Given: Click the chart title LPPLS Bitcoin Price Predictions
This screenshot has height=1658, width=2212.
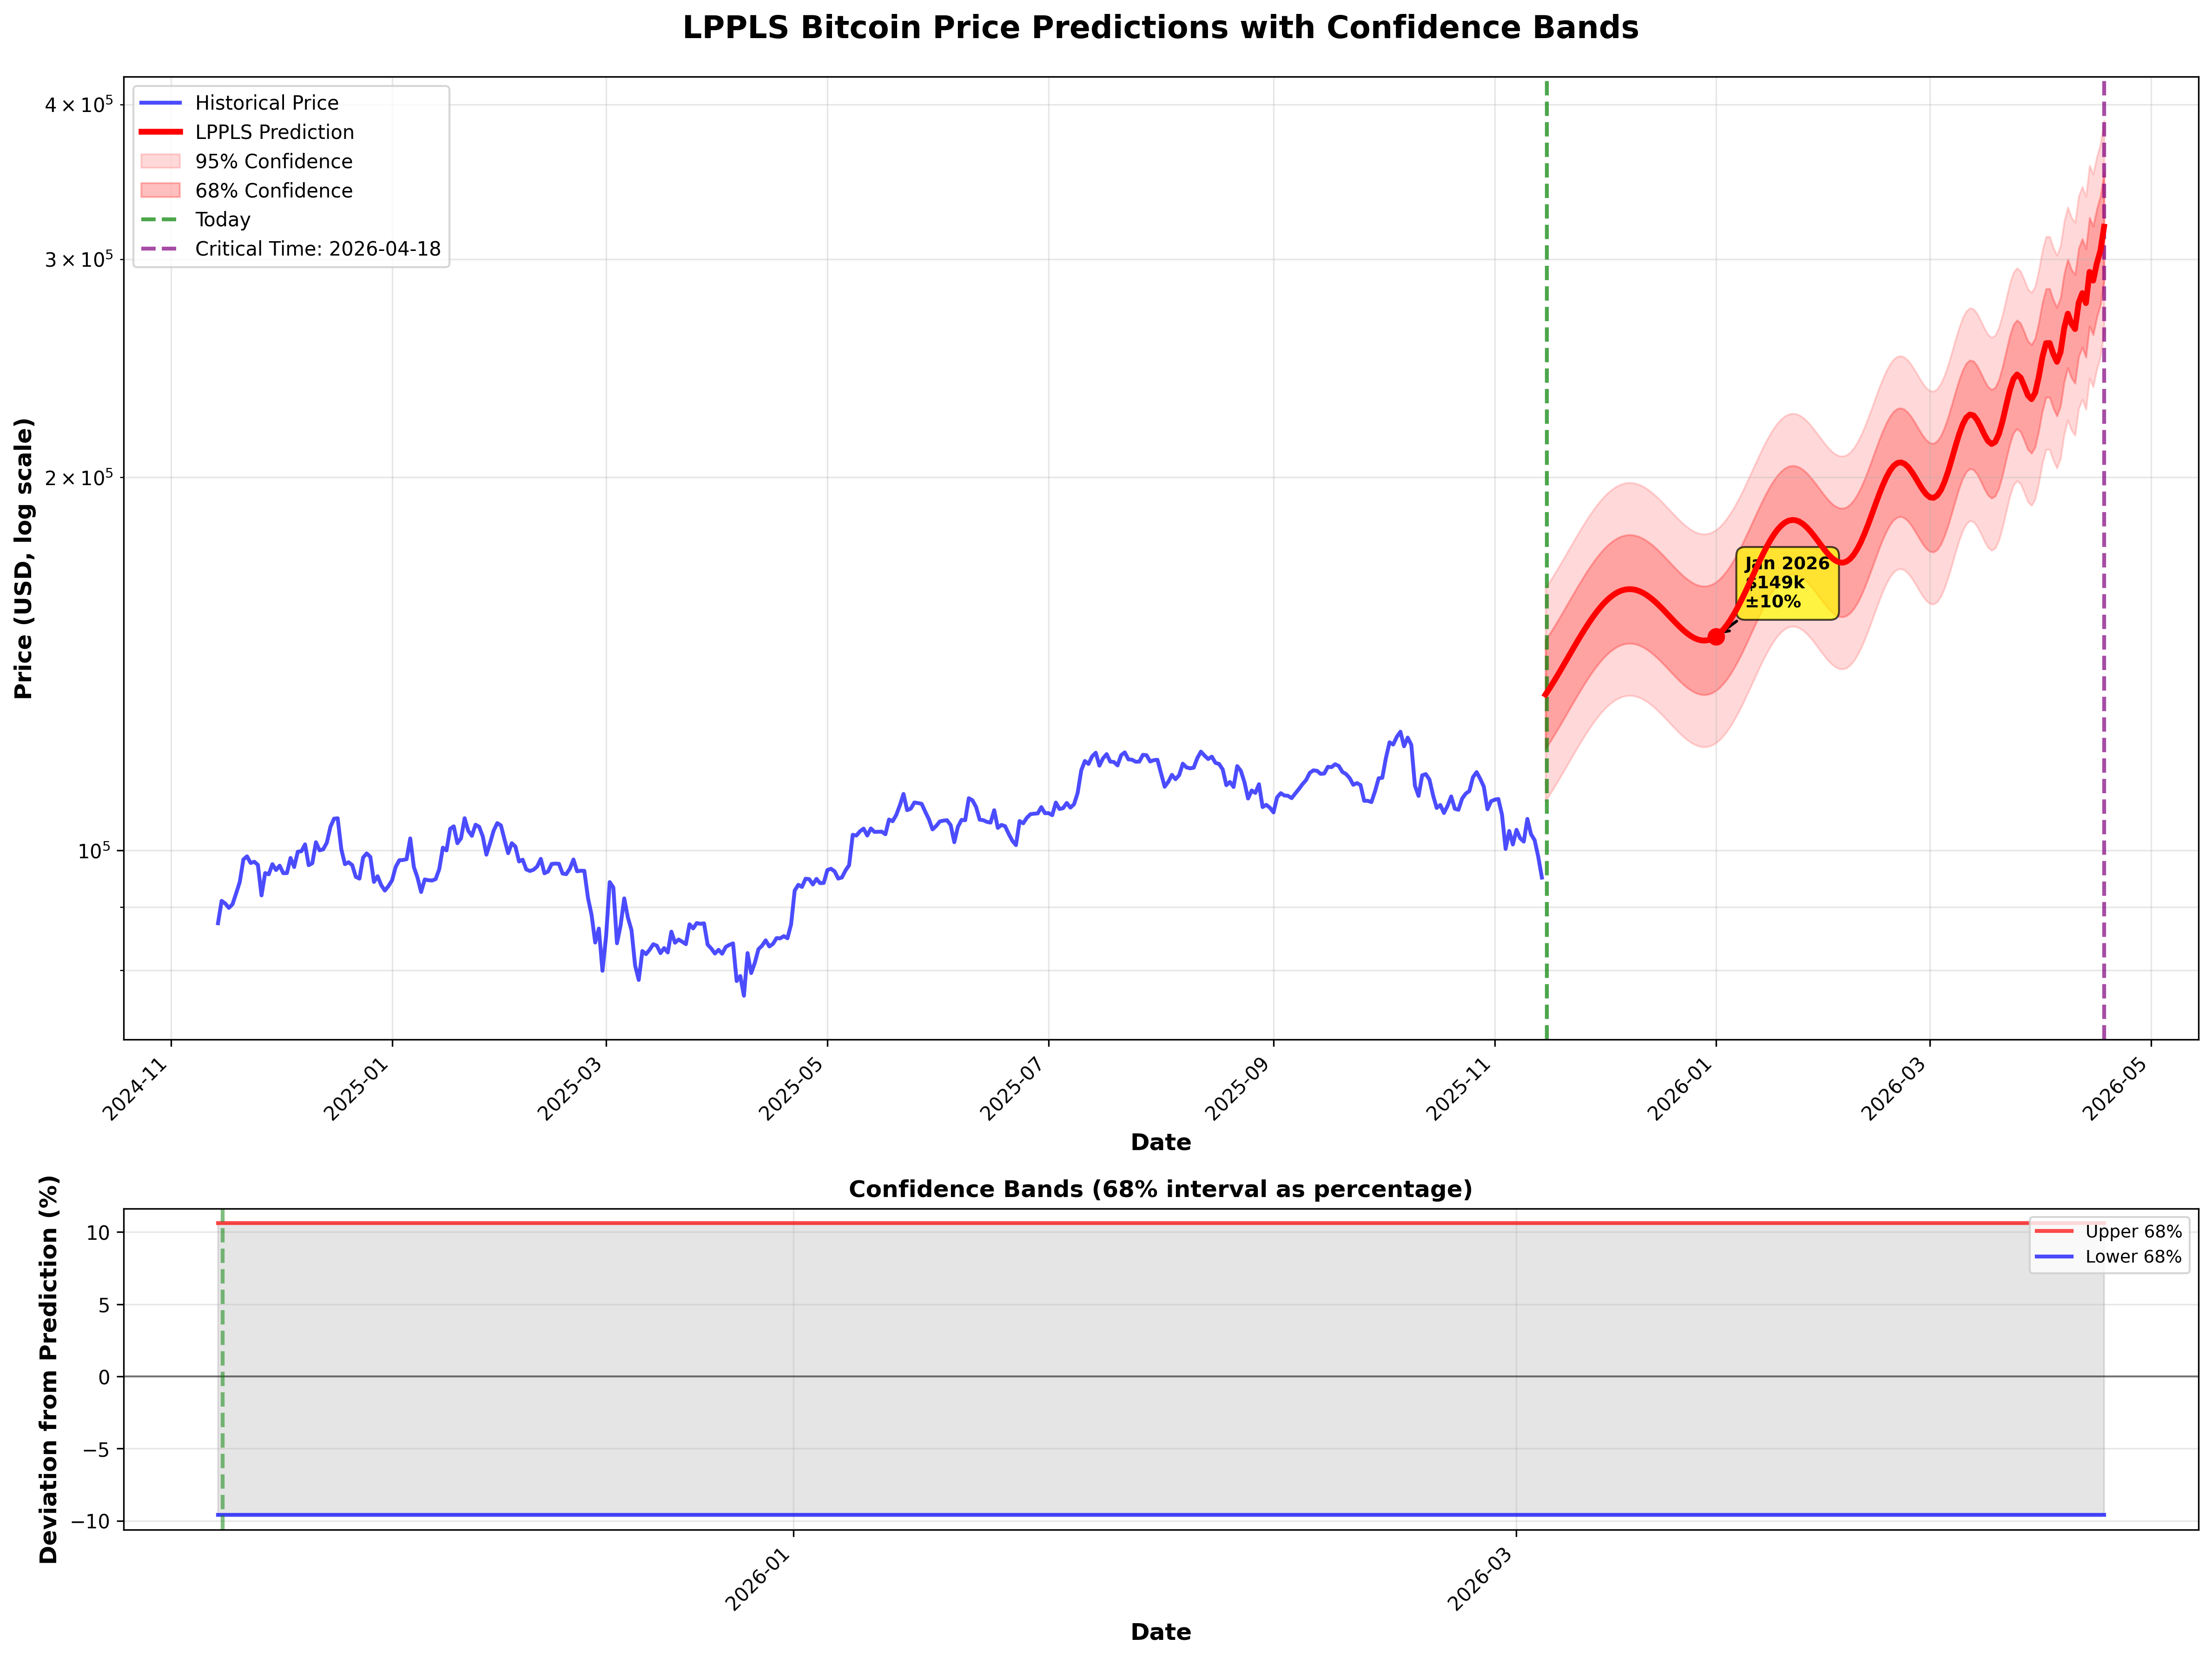Looking at the screenshot, I should click(1160, 28).
